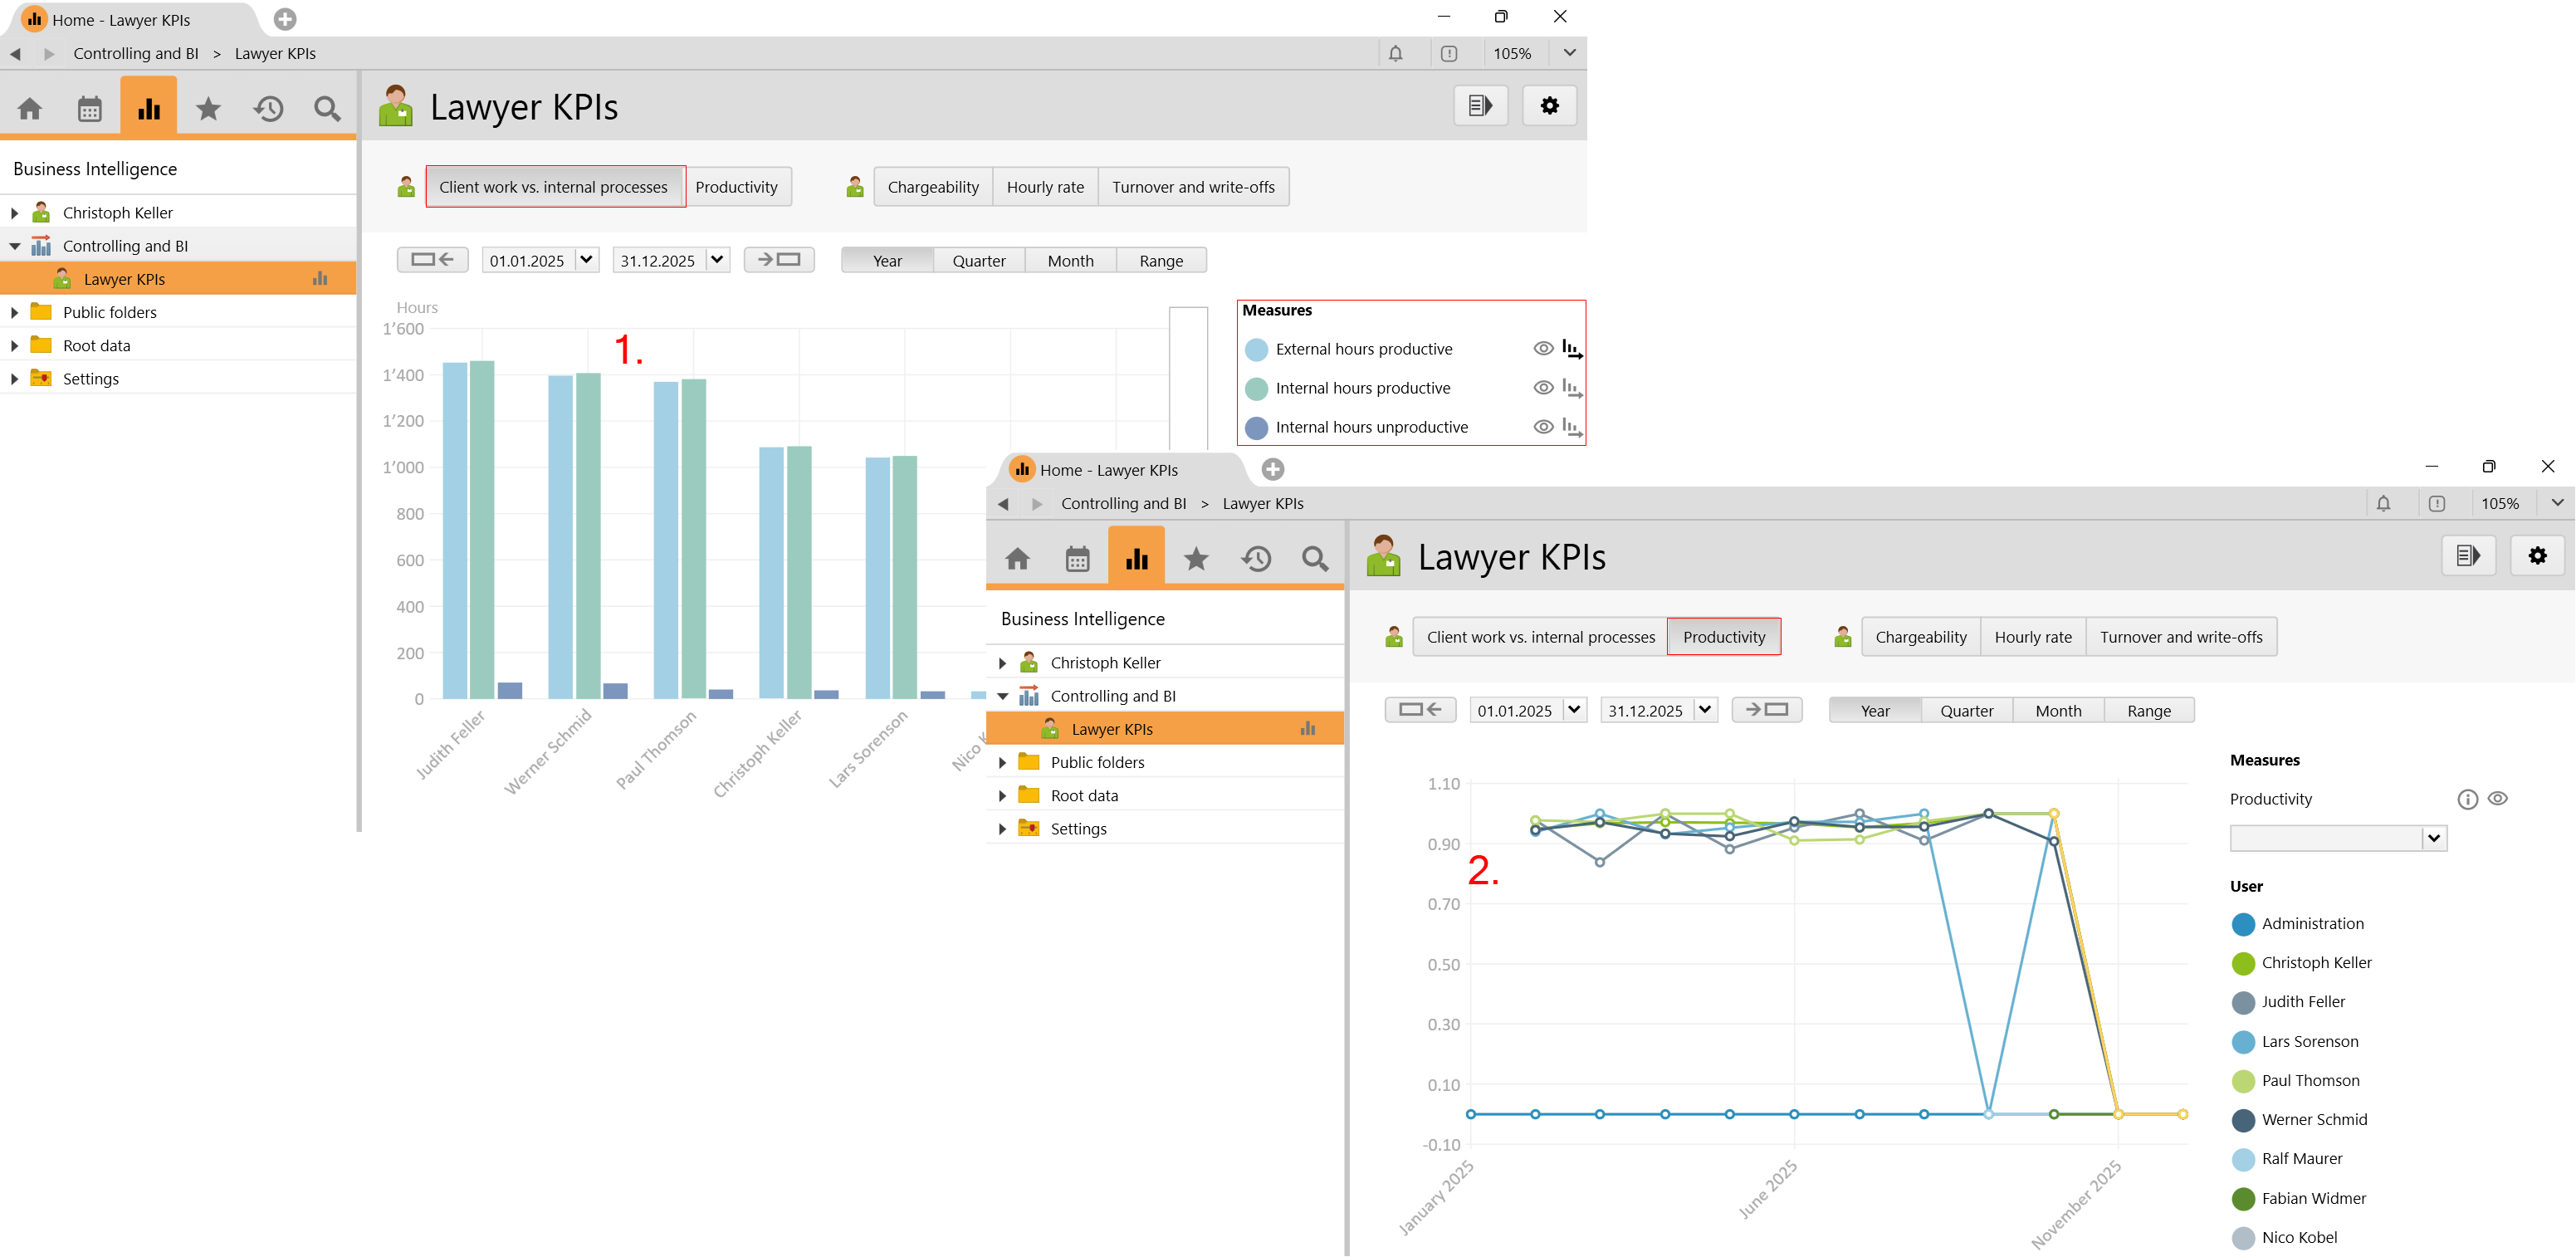Hide External hours productive measure via eye

coord(1543,349)
